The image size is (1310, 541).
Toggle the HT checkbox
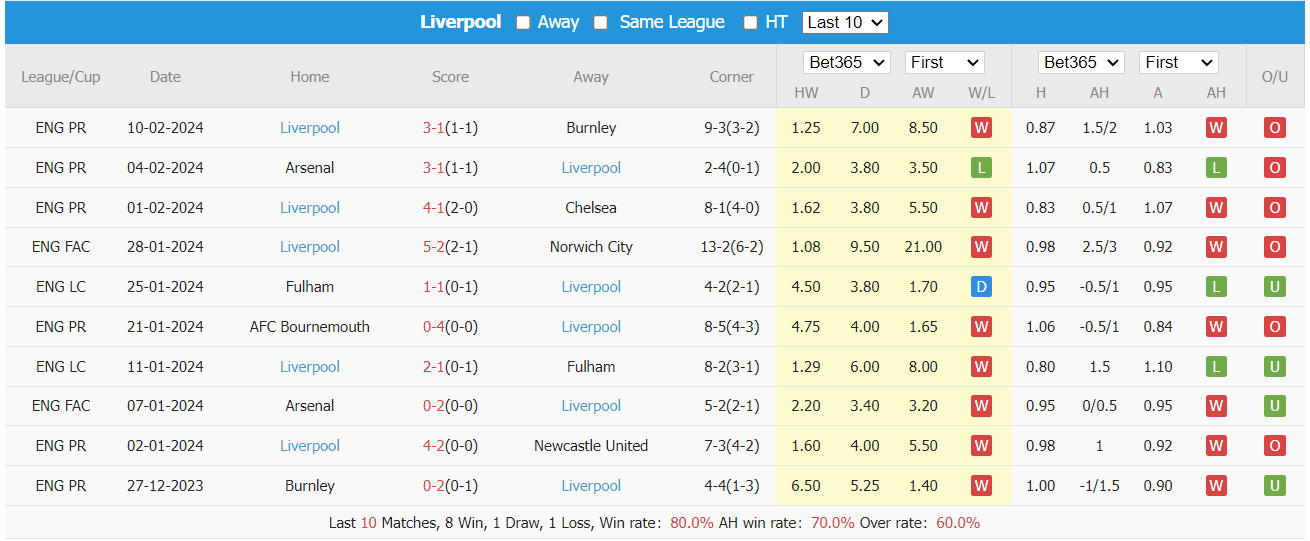click(x=750, y=23)
